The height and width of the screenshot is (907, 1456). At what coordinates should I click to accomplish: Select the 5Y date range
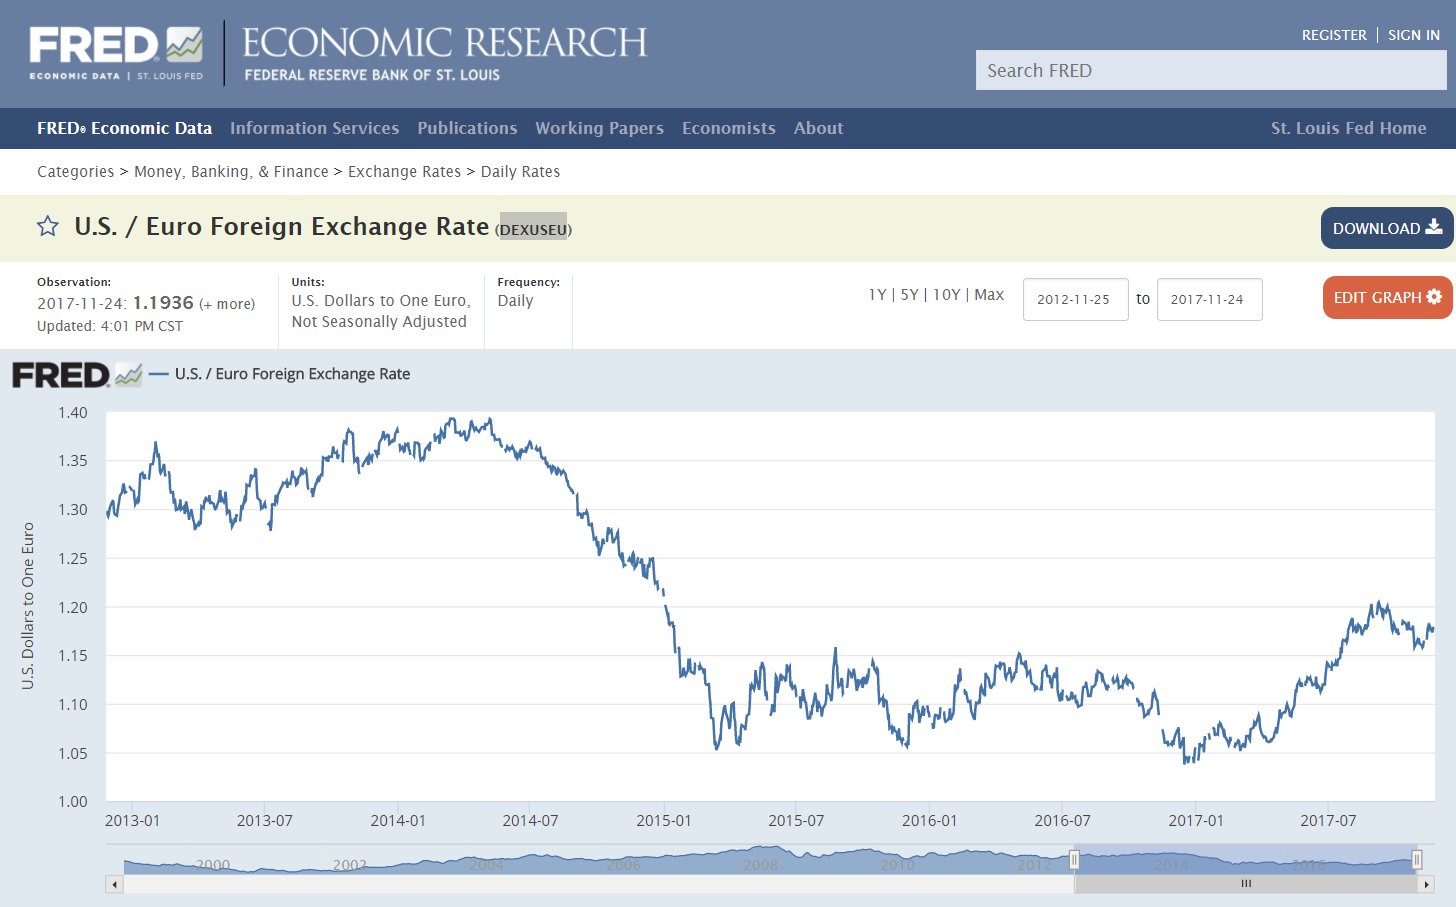coord(909,295)
